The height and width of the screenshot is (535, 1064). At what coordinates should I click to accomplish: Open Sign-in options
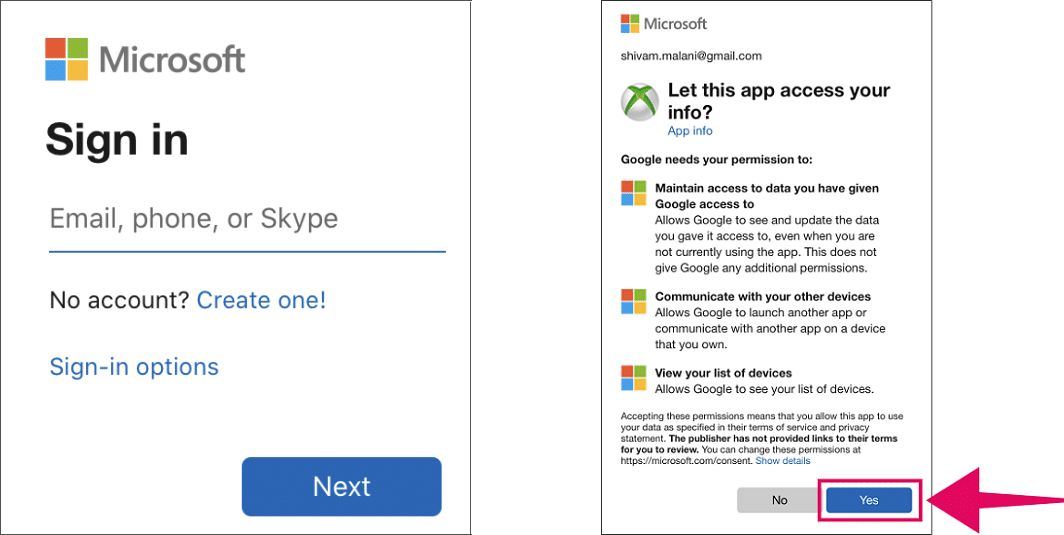[x=134, y=367]
